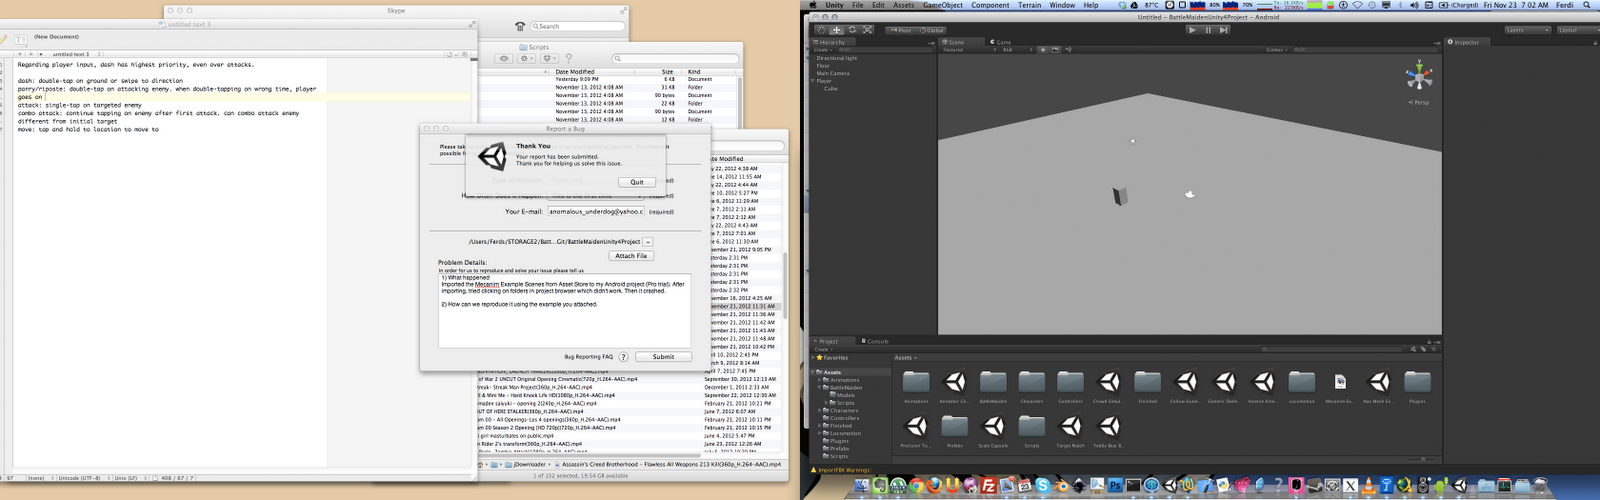Expand the Animations folder in Project tree
The height and width of the screenshot is (500, 1600).
pos(821,380)
